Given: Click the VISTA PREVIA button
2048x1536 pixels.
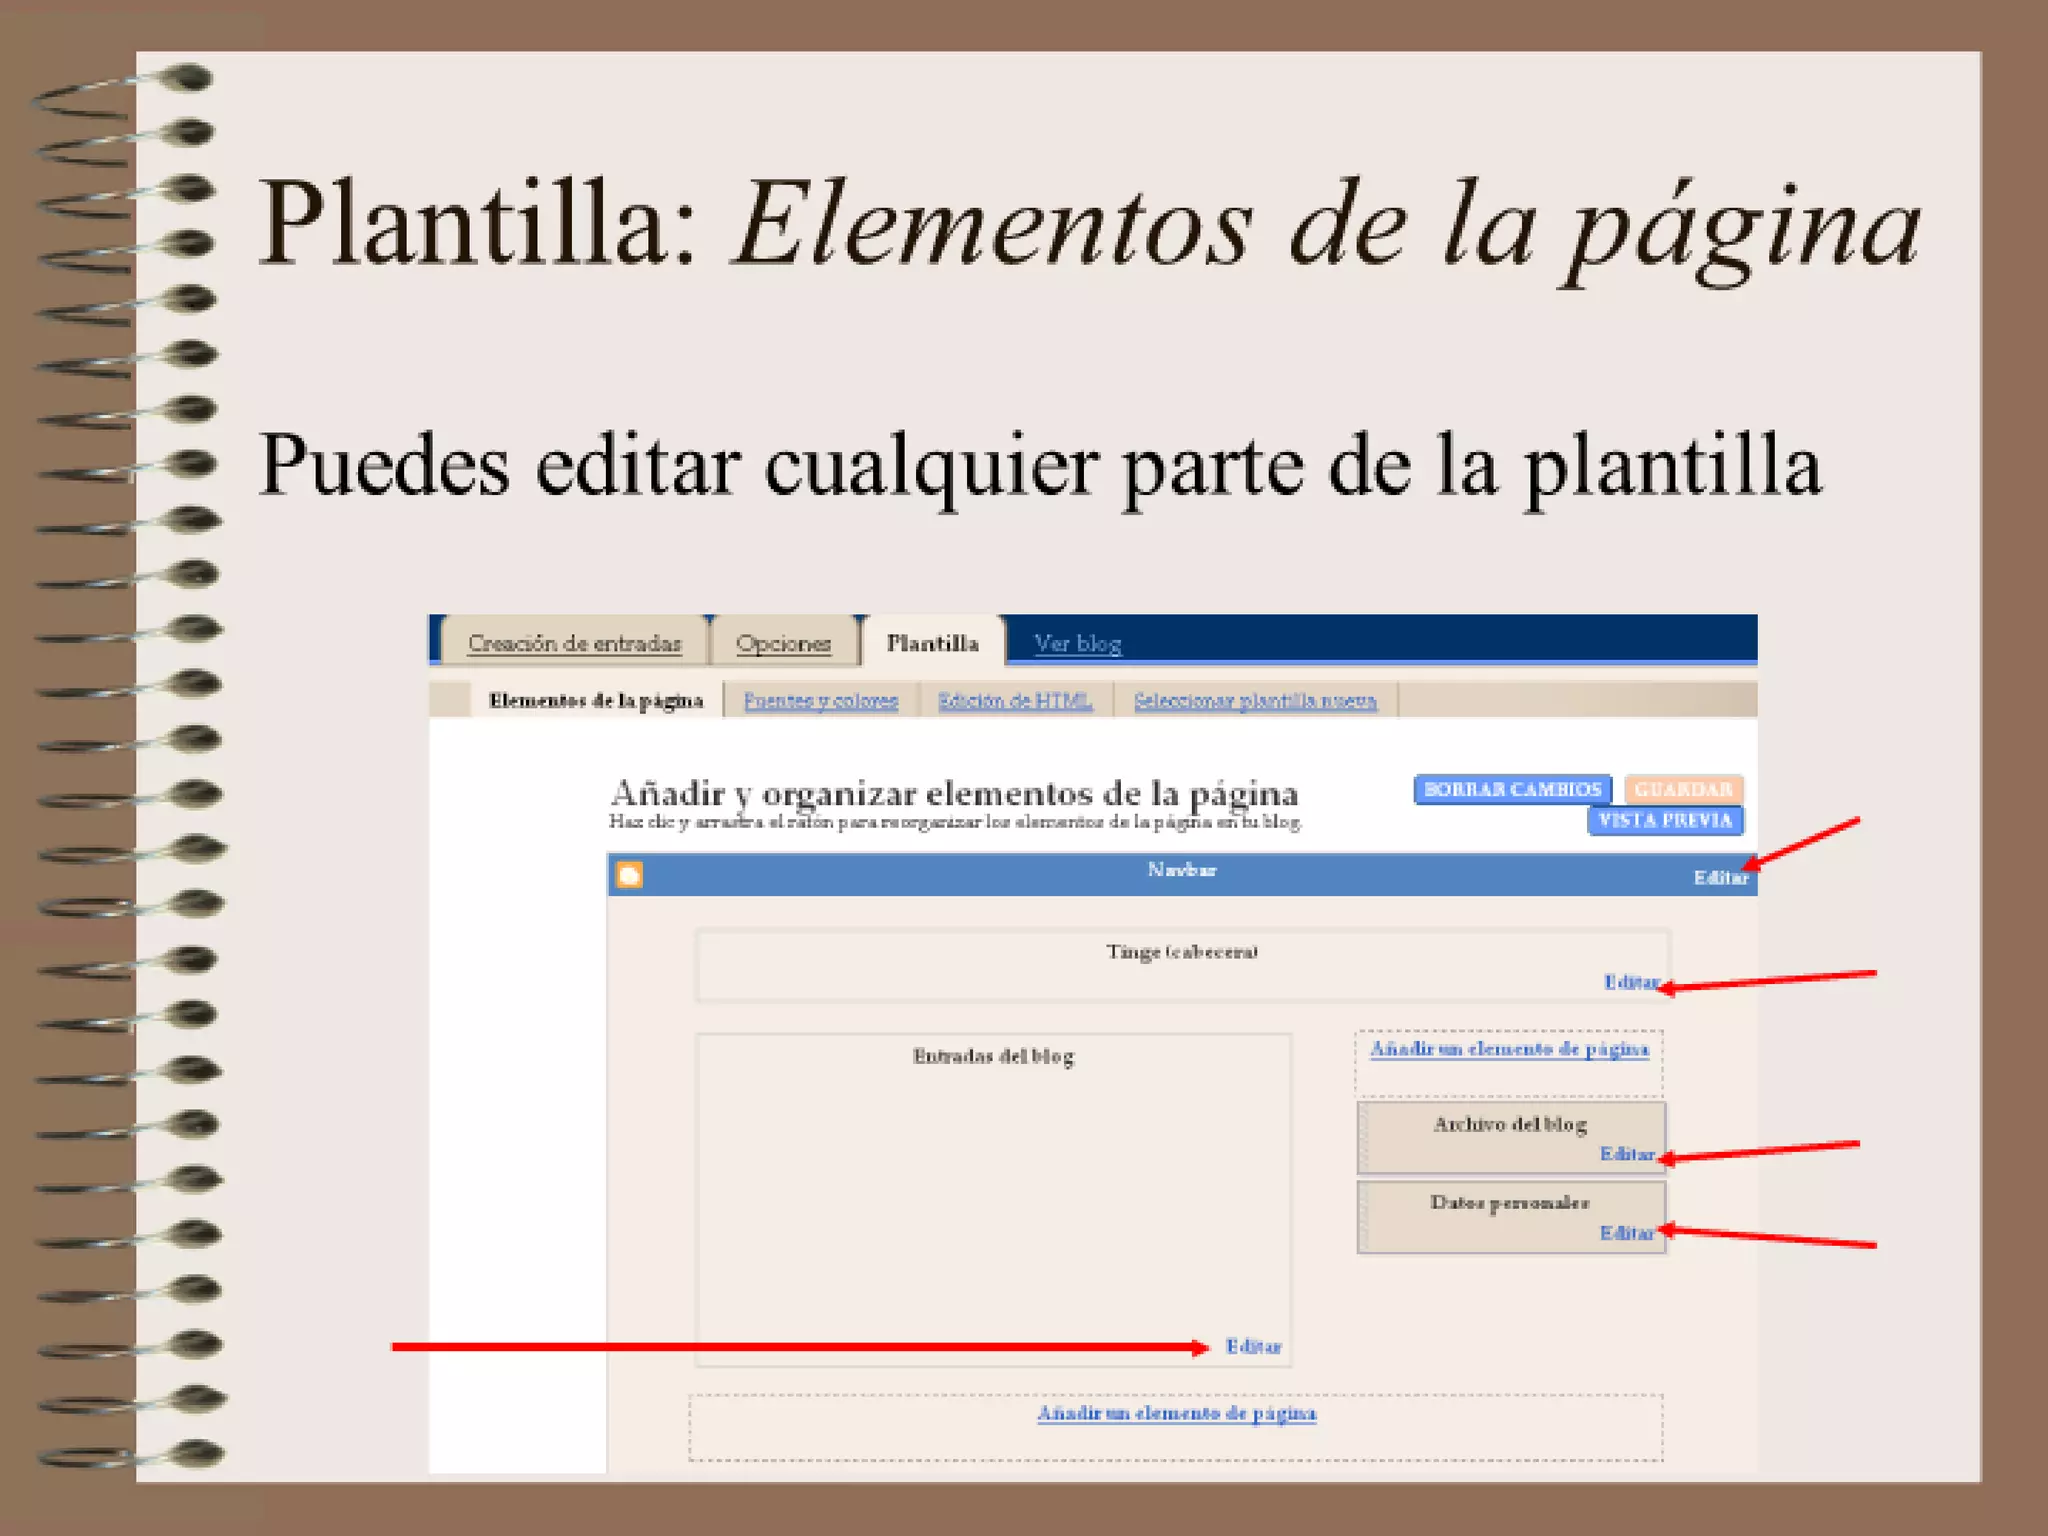Looking at the screenshot, I should point(1665,820).
